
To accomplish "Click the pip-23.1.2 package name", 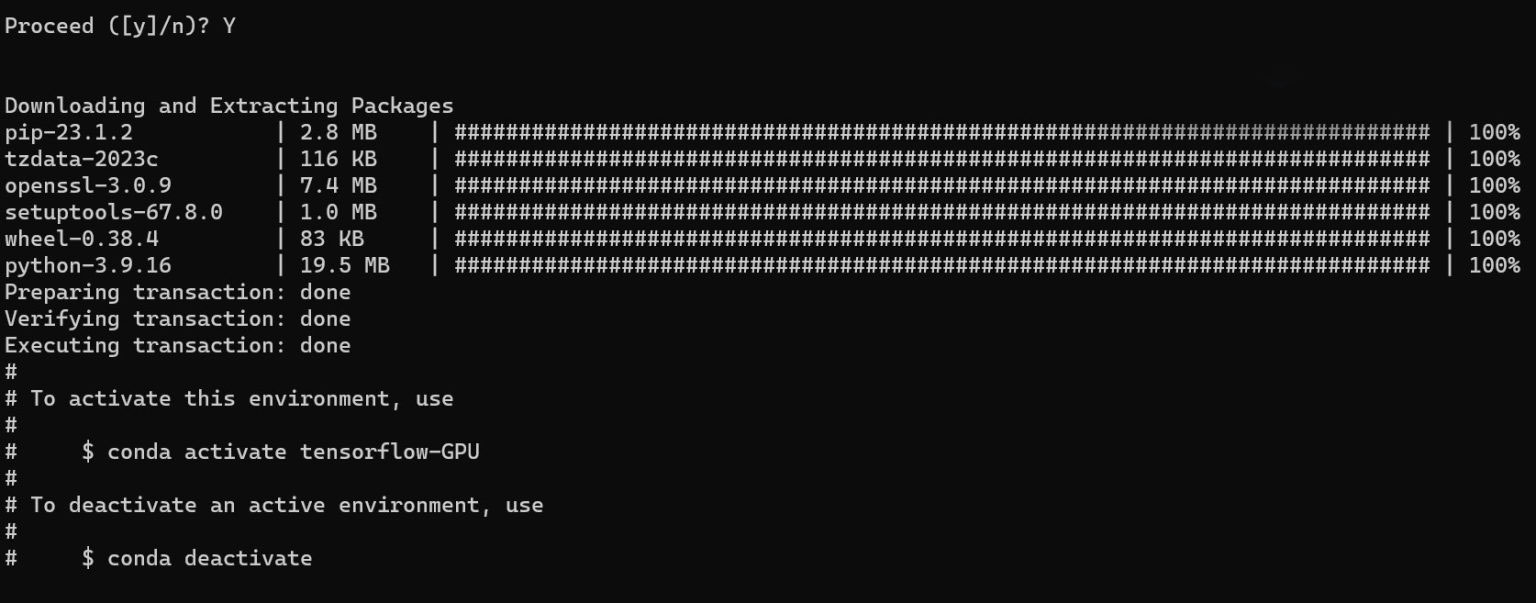I will tap(69, 133).
